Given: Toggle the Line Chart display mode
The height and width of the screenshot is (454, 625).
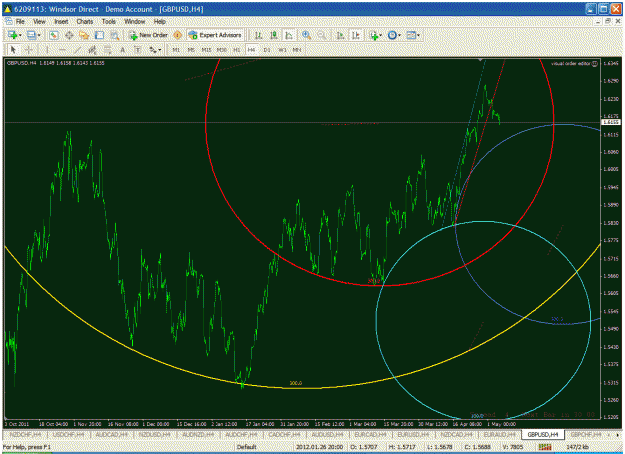Looking at the screenshot, I should 289,35.
